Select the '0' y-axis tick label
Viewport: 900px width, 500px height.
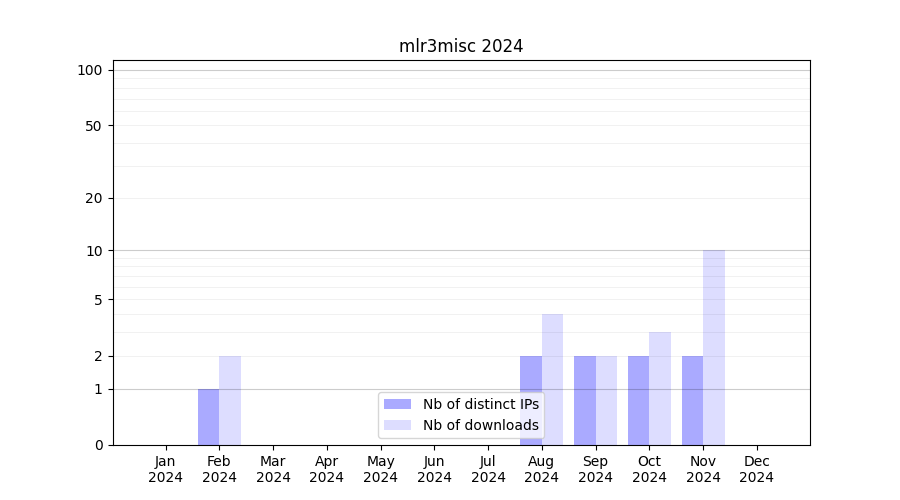click(x=98, y=445)
